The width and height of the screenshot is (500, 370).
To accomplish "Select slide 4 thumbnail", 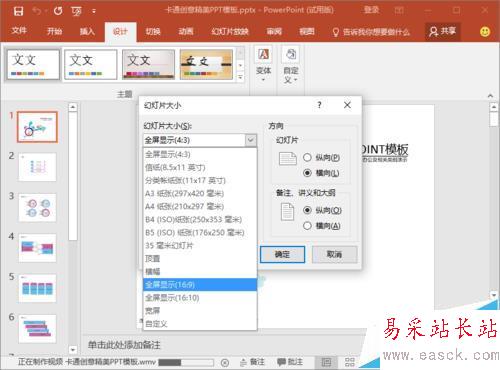I will [37, 248].
